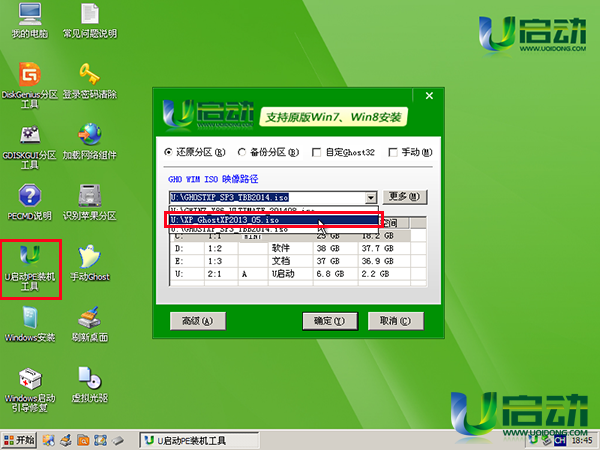The image size is (600, 450).
Task: Open the 我的电脑 desktop icon
Action: pos(30,20)
